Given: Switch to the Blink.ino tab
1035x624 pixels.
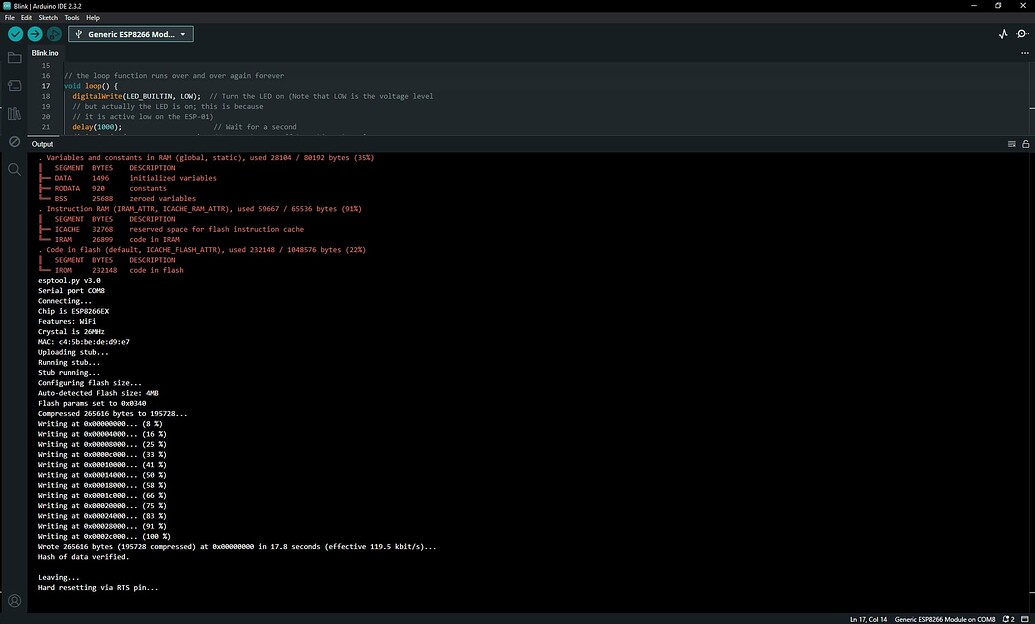Looking at the screenshot, I should click(x=44, y=52).
